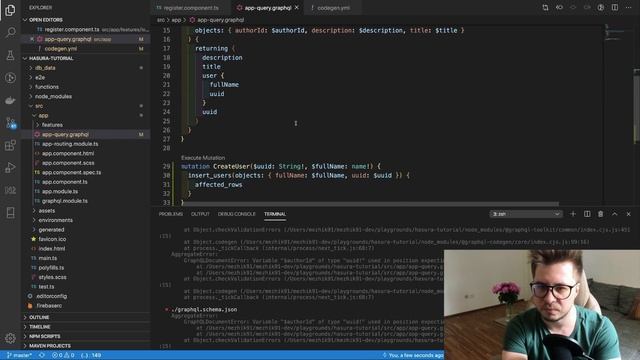Open app.component.scss file
Viewport: 640px width, 360px height.
coord(68,163)
